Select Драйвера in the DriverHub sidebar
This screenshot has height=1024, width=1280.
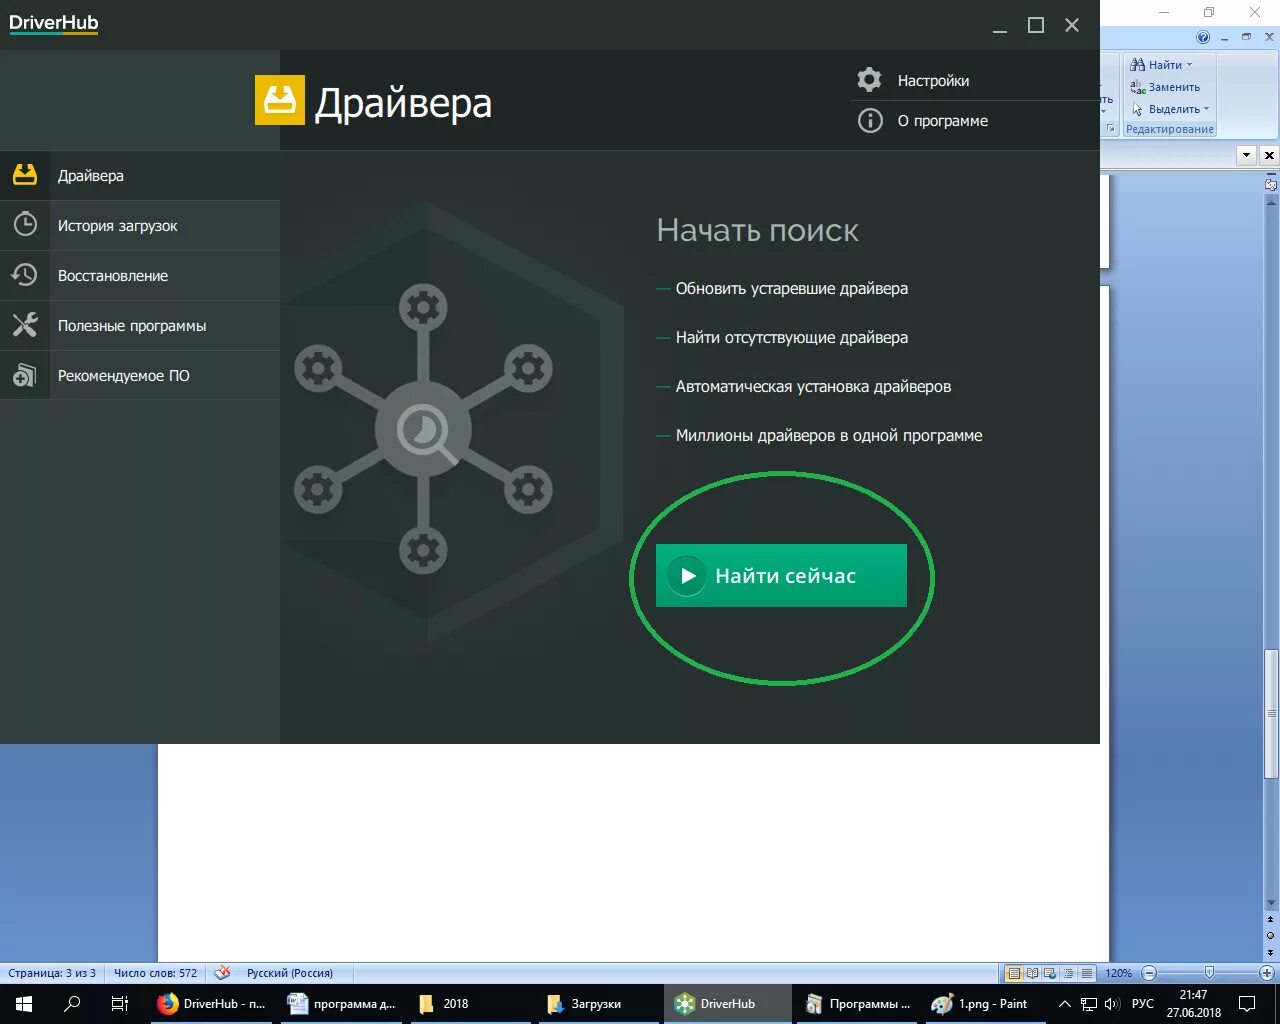coord(140,175)
